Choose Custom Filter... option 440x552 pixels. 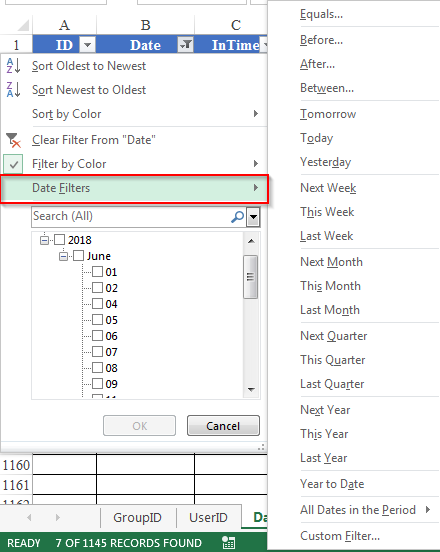click(x=340, y=535)
